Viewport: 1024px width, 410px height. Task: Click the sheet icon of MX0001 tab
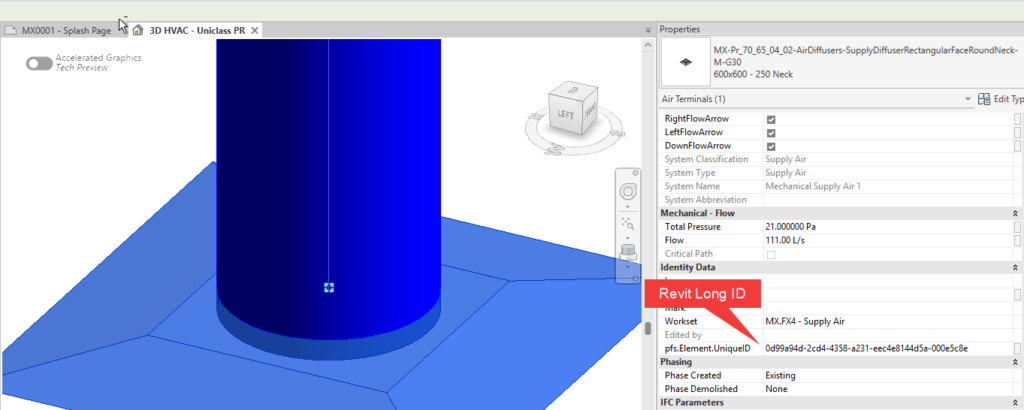11,30
